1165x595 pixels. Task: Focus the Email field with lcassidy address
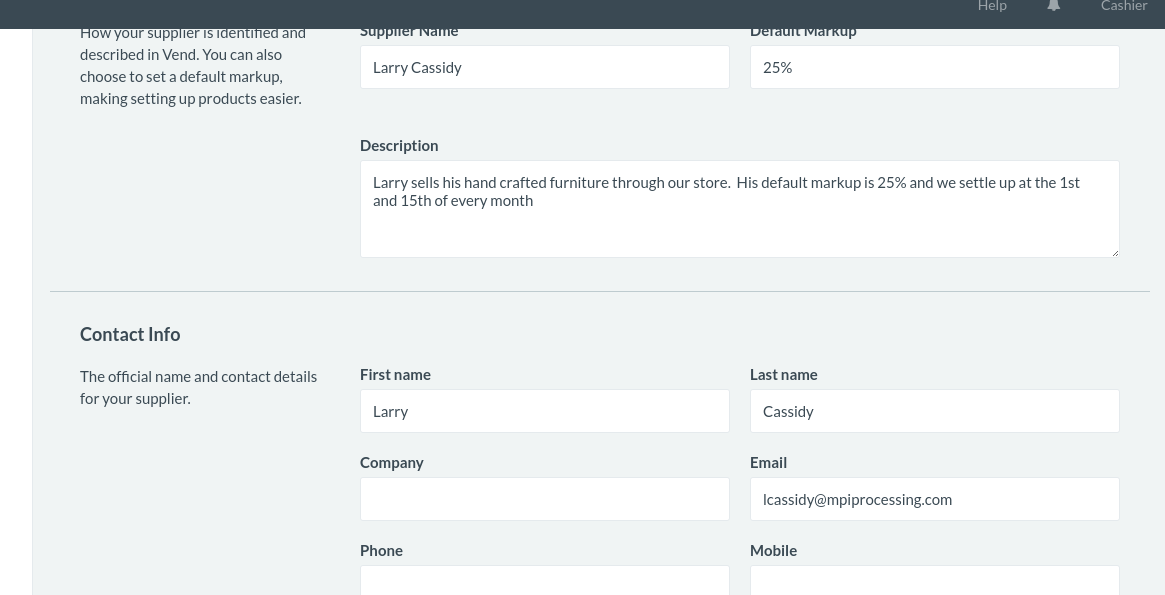point(934,499)
